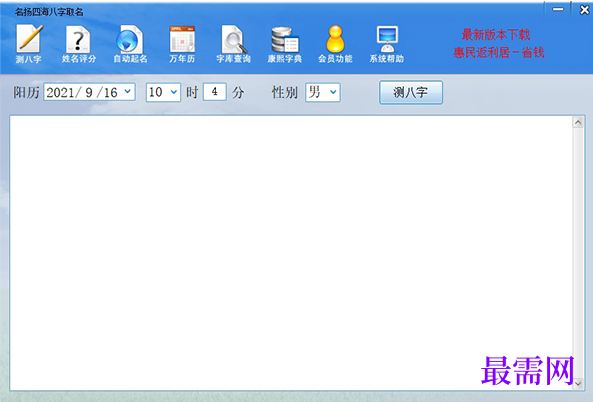
Task: Open the 测八字 pencil tool icon
Action: click(x=29, y=43)
